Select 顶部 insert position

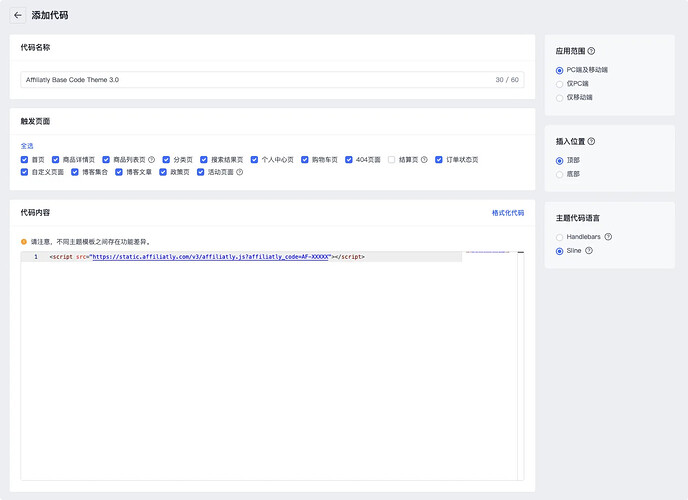(x=559, y=161)
